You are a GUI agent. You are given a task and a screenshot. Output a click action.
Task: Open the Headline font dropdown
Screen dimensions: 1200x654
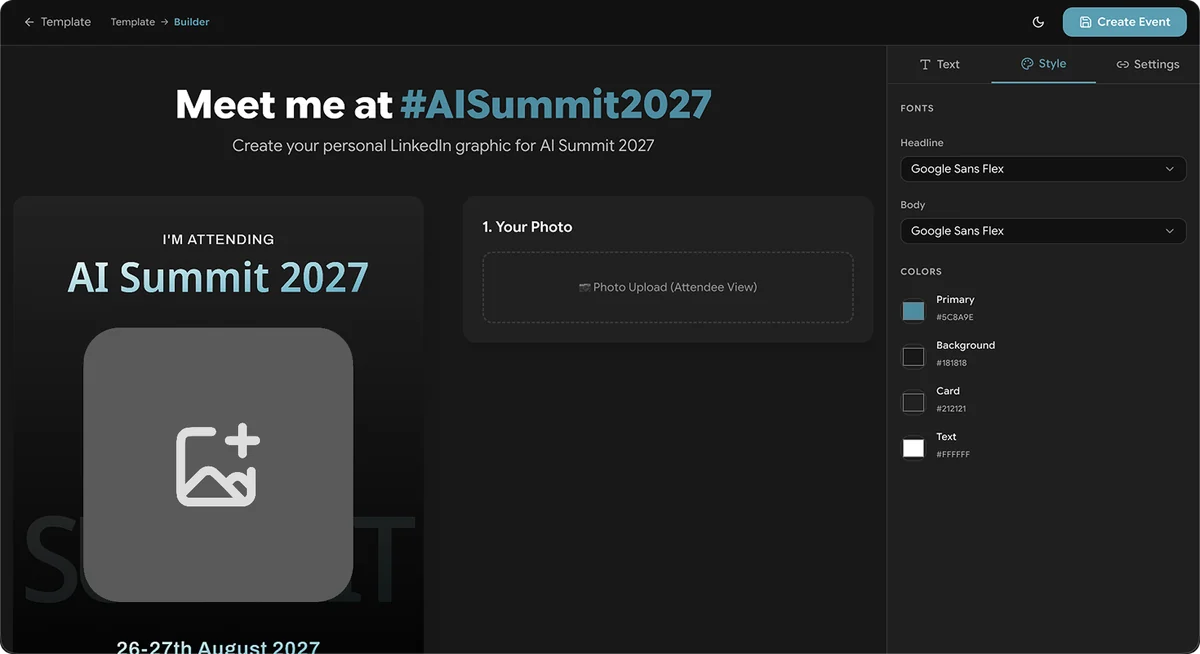(1043, 169)
